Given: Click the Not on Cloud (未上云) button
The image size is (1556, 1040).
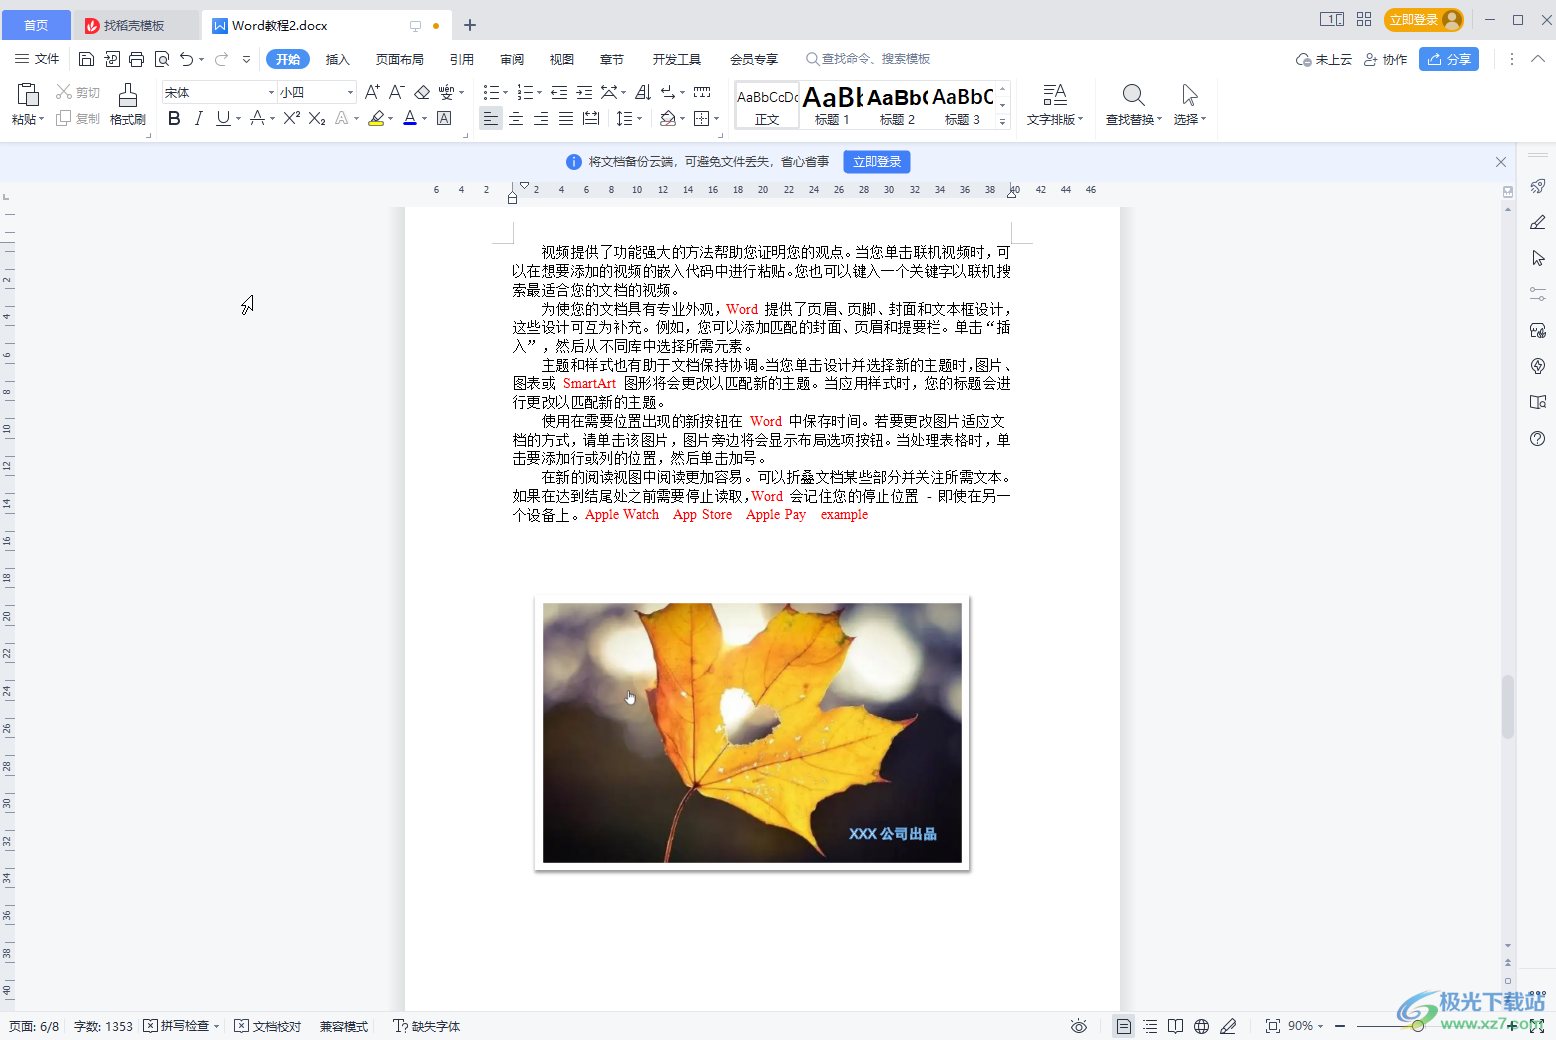Looking at the screenshot, I should tap(1324, 59).
